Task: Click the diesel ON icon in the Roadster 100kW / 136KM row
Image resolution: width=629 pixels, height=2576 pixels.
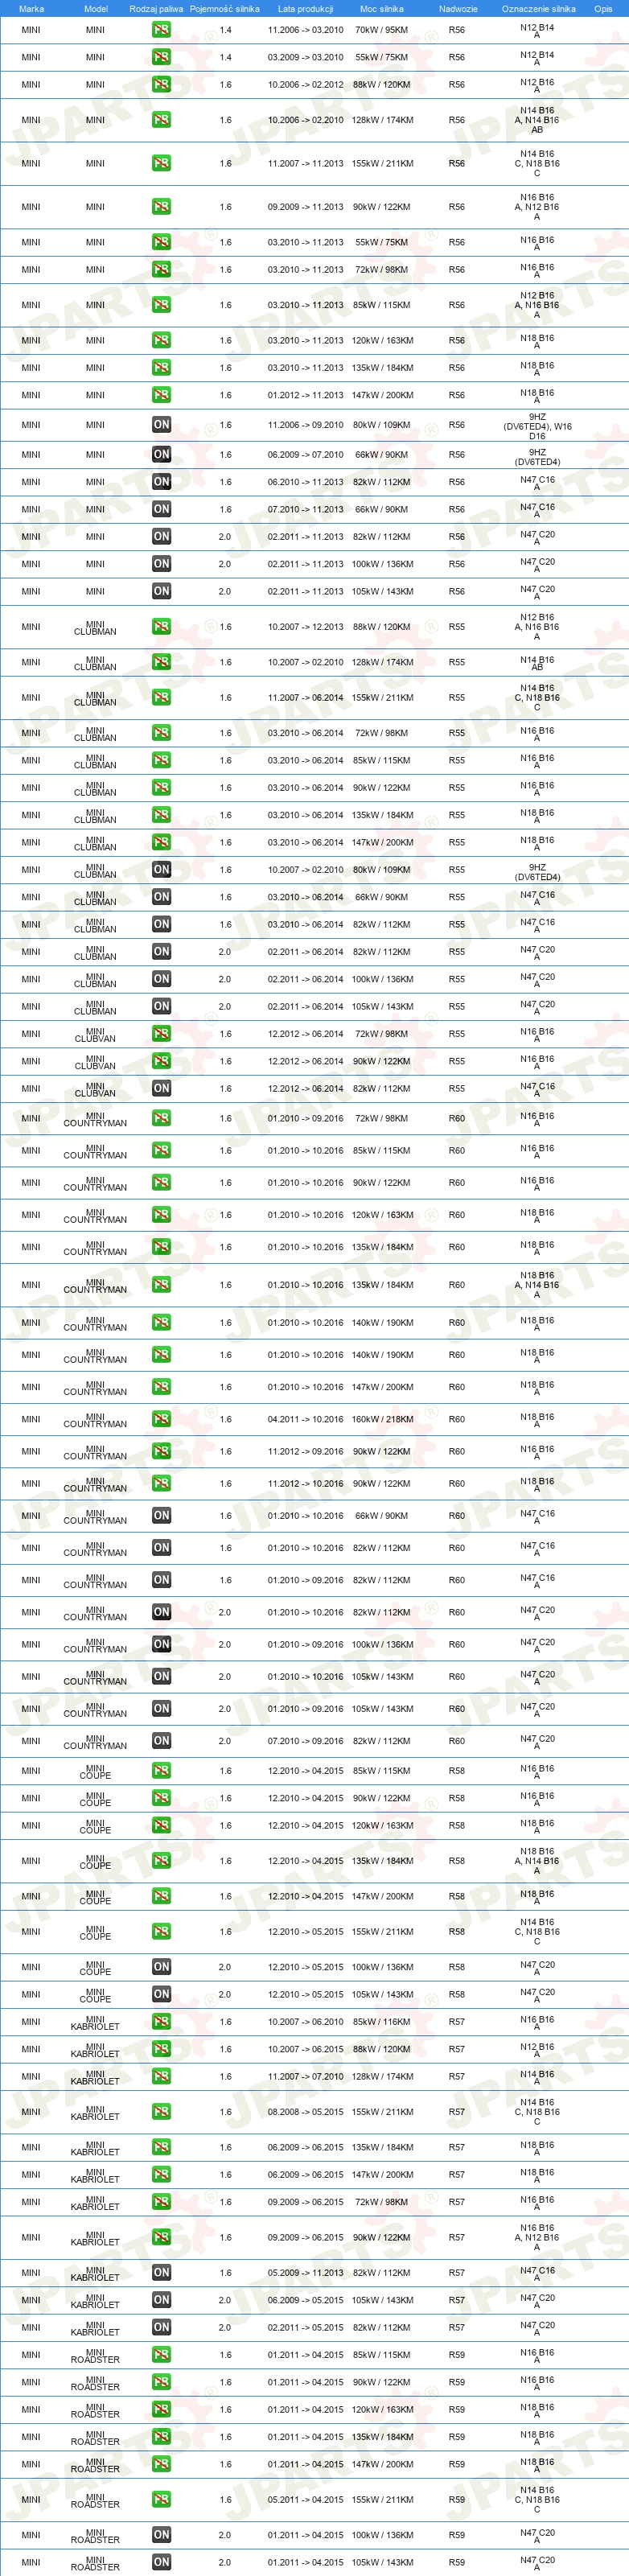Action: (161, 2535)
